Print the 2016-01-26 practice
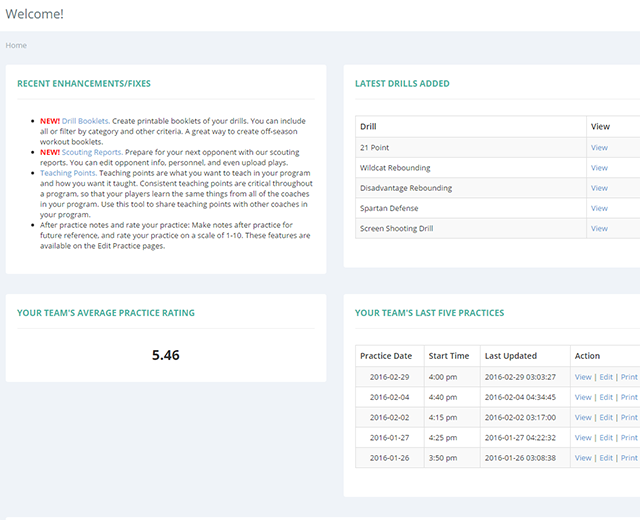The height and width of the screenshot is (520, 640). pyautogui.click(x=629, y=457)
